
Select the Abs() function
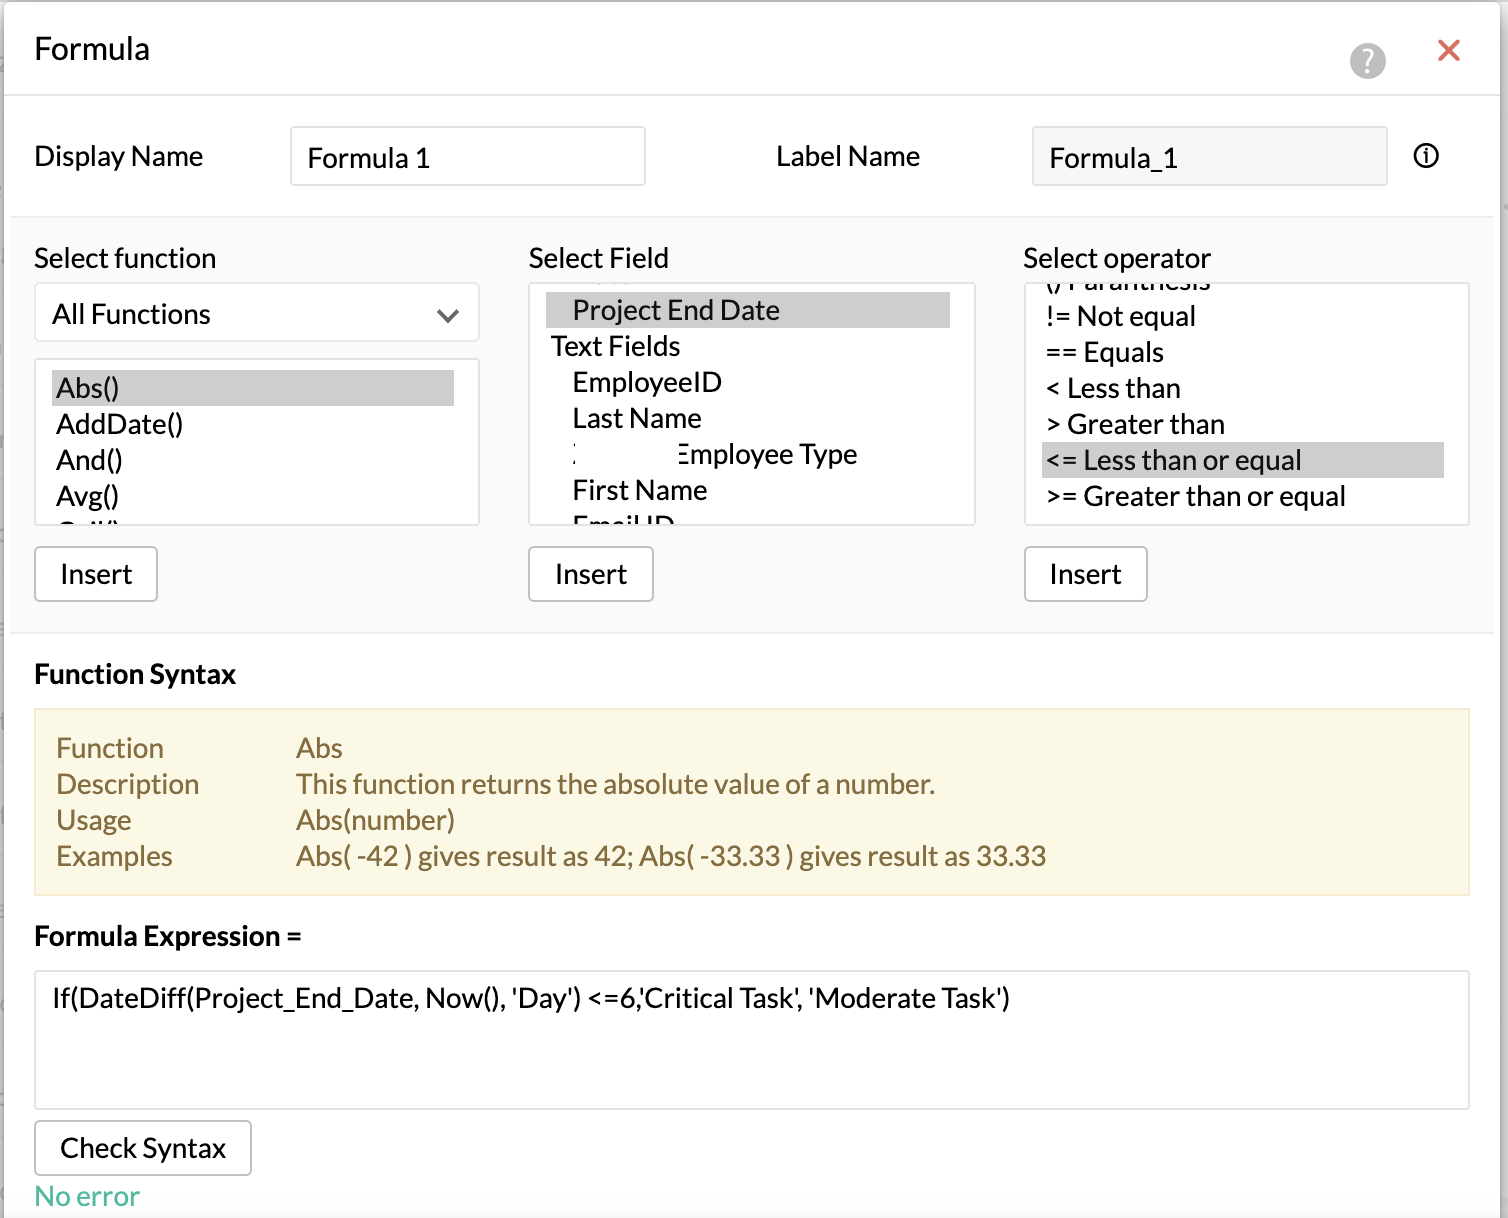pos(253,388)
